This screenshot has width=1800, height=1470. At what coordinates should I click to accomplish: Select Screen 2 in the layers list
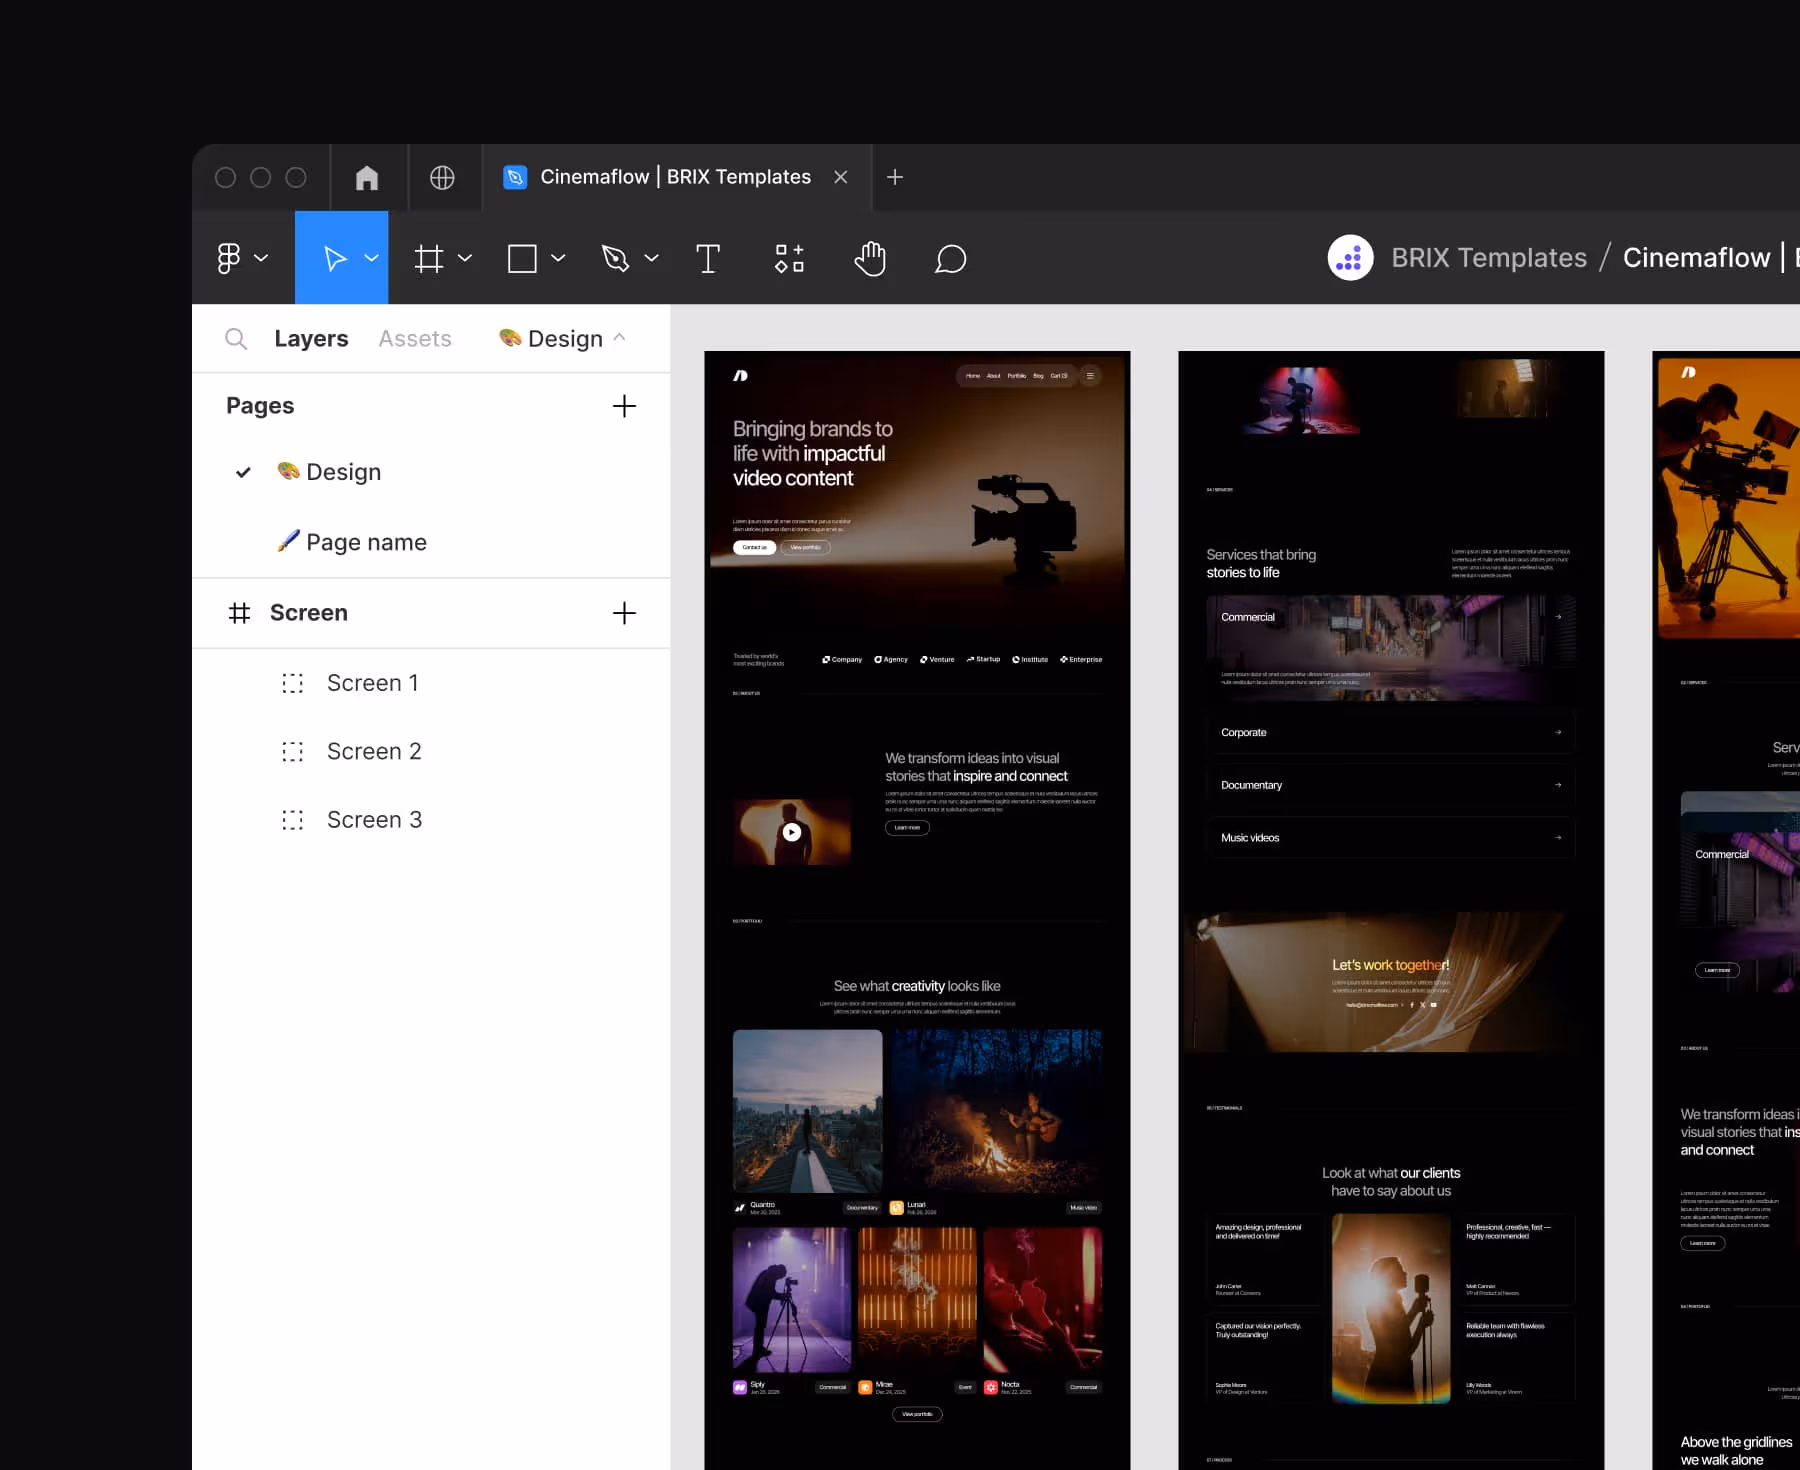pyautogui.click(x=374, y=751)
